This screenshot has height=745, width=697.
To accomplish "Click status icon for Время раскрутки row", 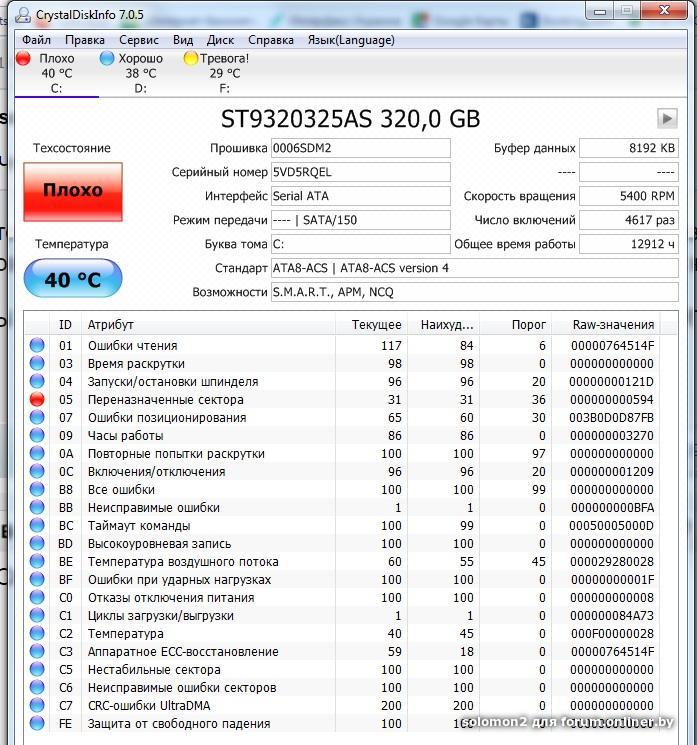I will pos(37,363).
